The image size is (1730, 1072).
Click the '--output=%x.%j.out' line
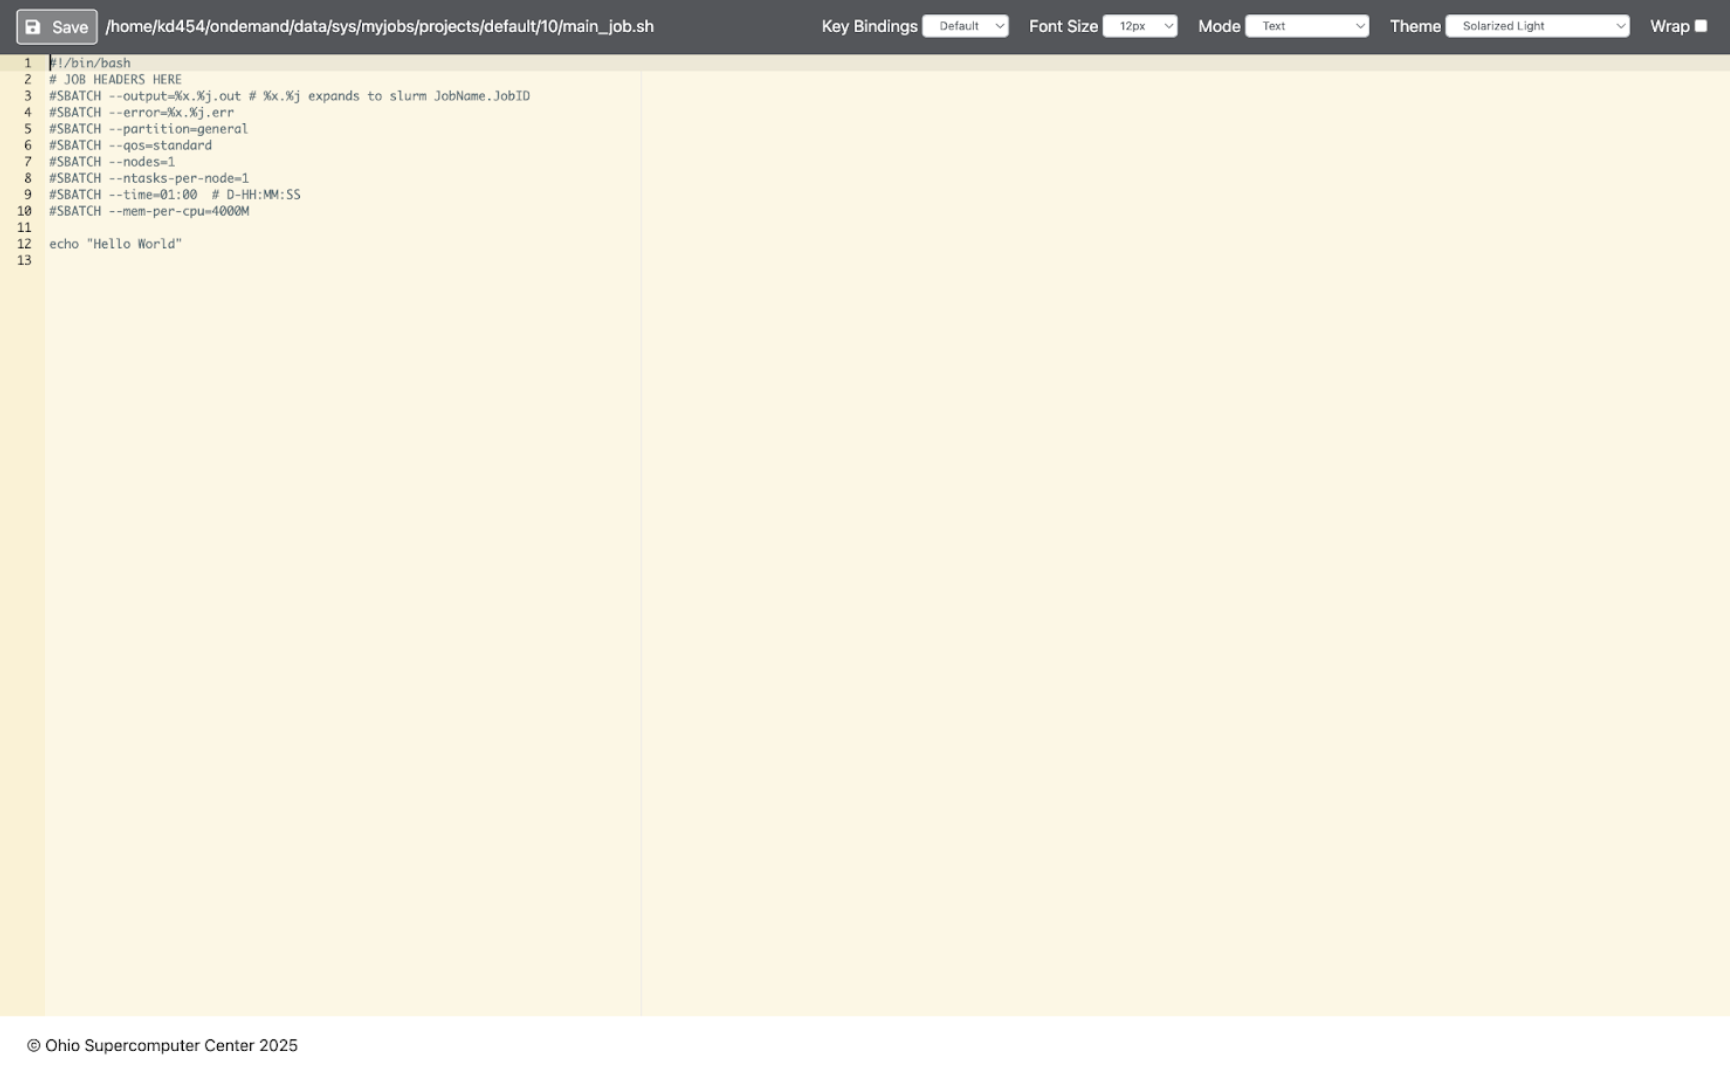(x=290, y=96)
